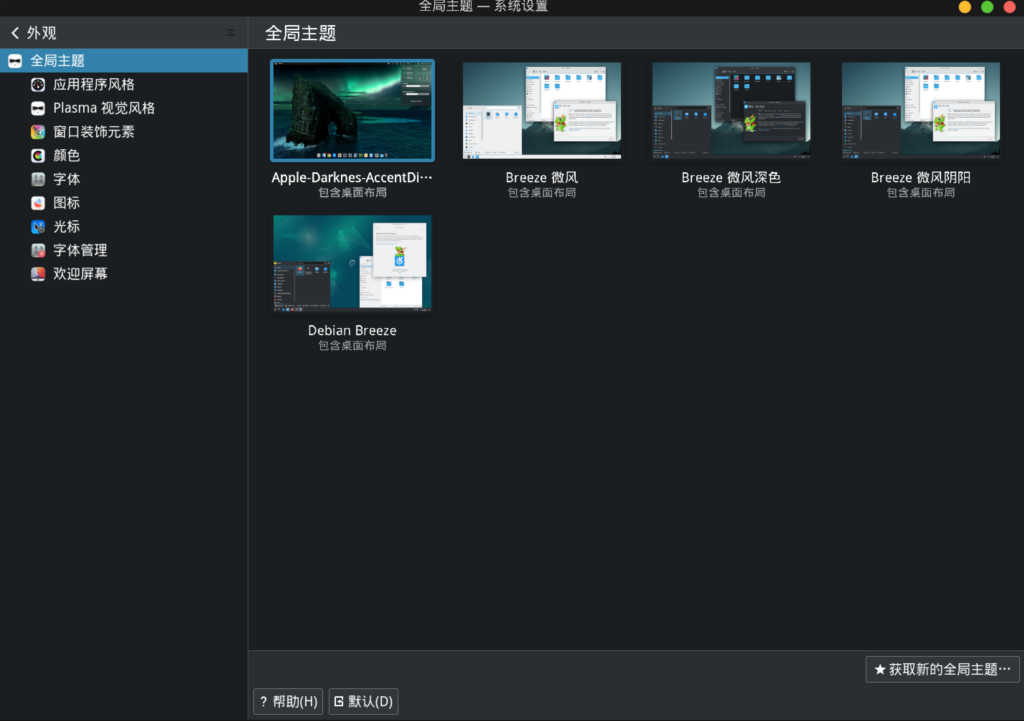1024x721 pixels.
Task: Click the 应用程序风格 icon
Action: pos(38,84)
